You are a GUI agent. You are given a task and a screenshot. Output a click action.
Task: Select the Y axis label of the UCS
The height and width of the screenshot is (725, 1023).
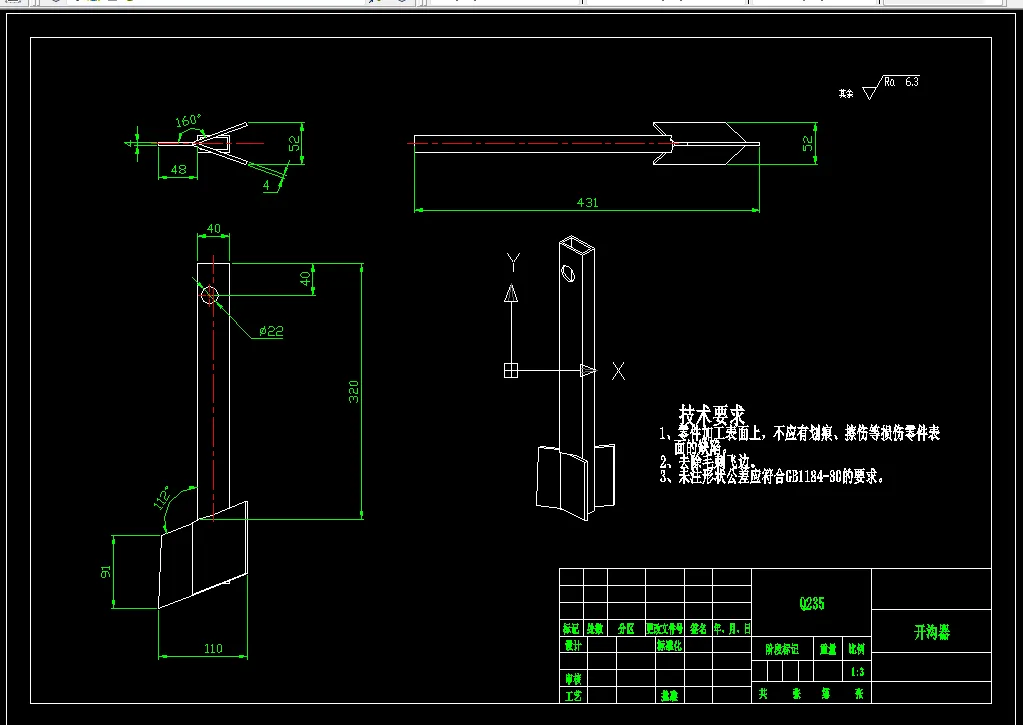click(513, 263)
